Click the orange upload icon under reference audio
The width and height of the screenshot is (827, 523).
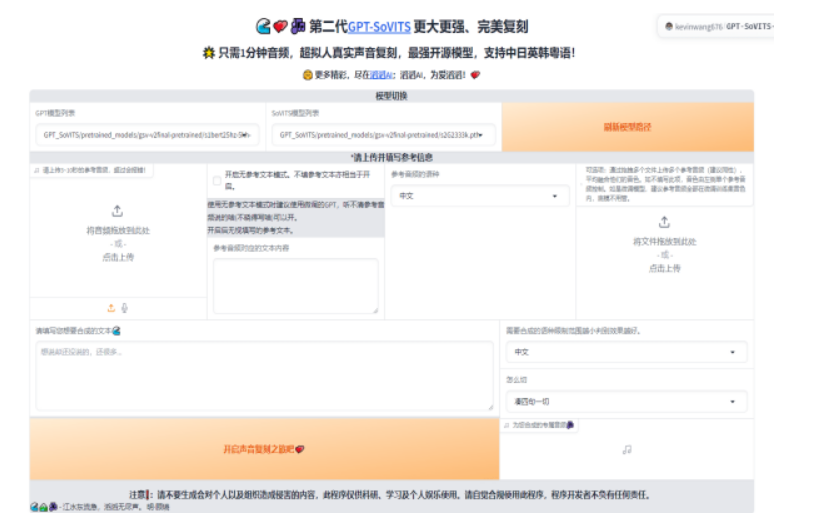click(x=111, y=308)
